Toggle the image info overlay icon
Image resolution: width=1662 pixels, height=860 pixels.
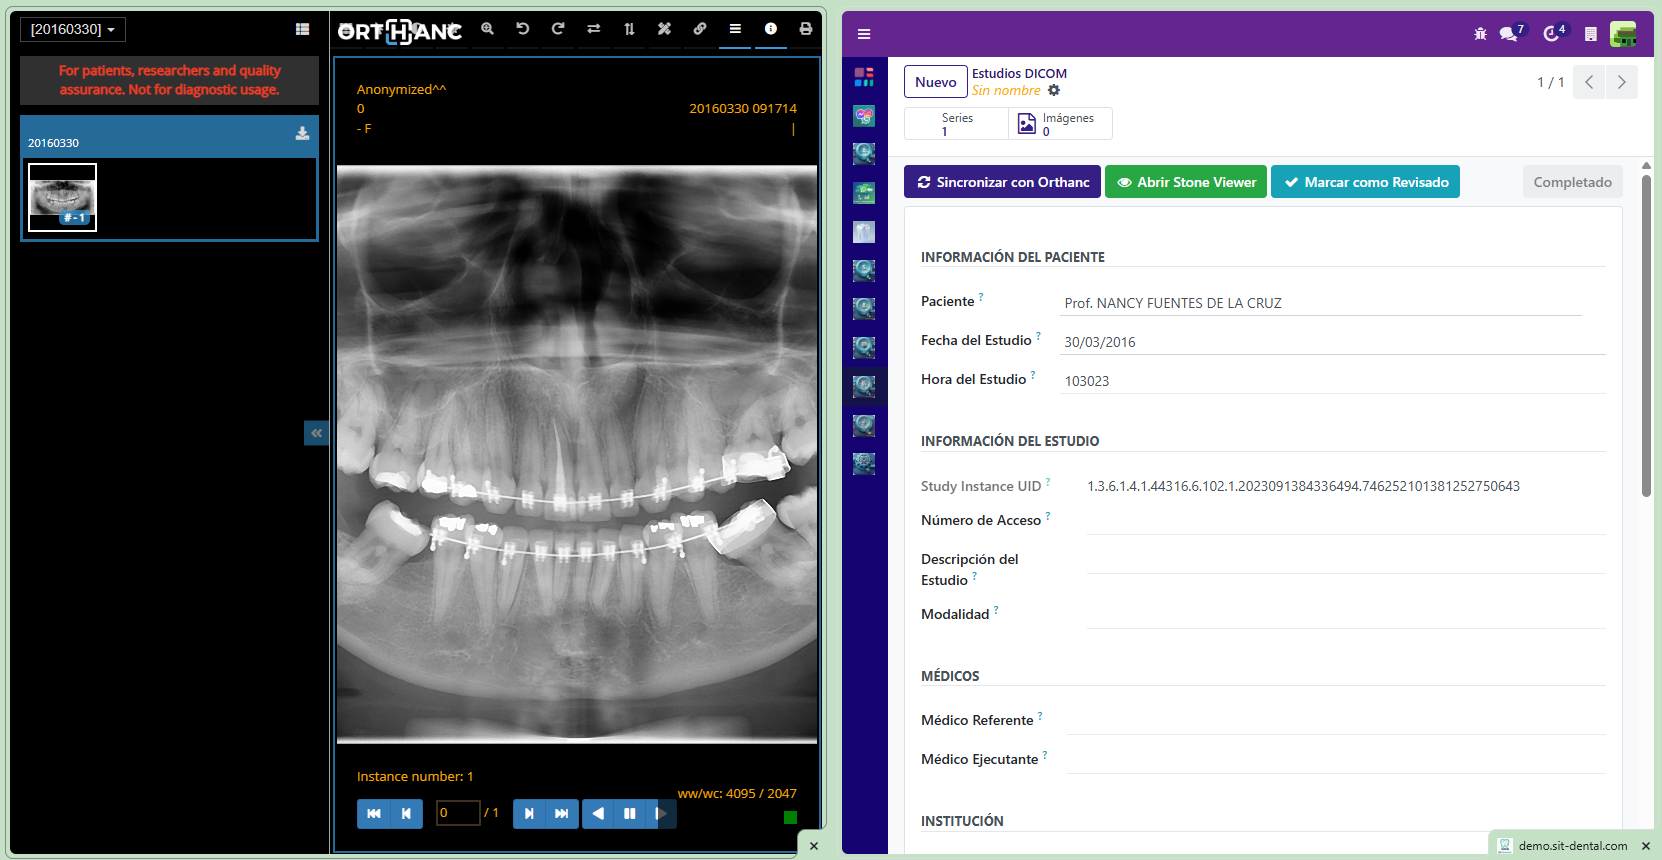771,29
